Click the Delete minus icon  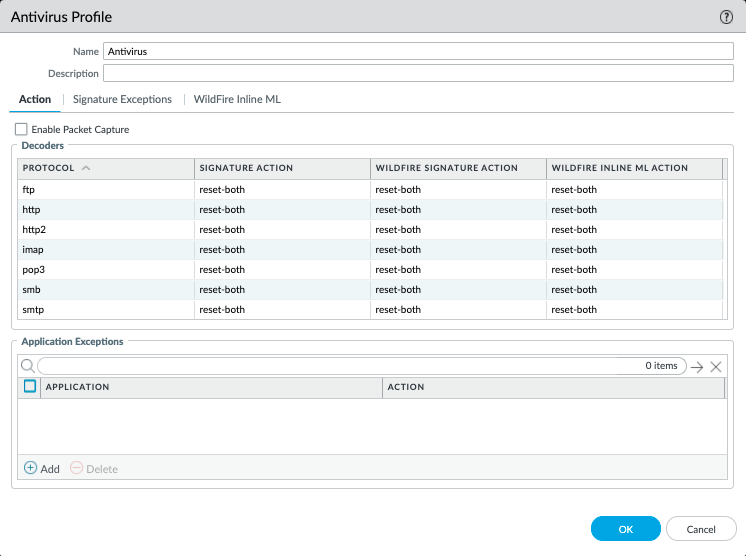point(76,468)
